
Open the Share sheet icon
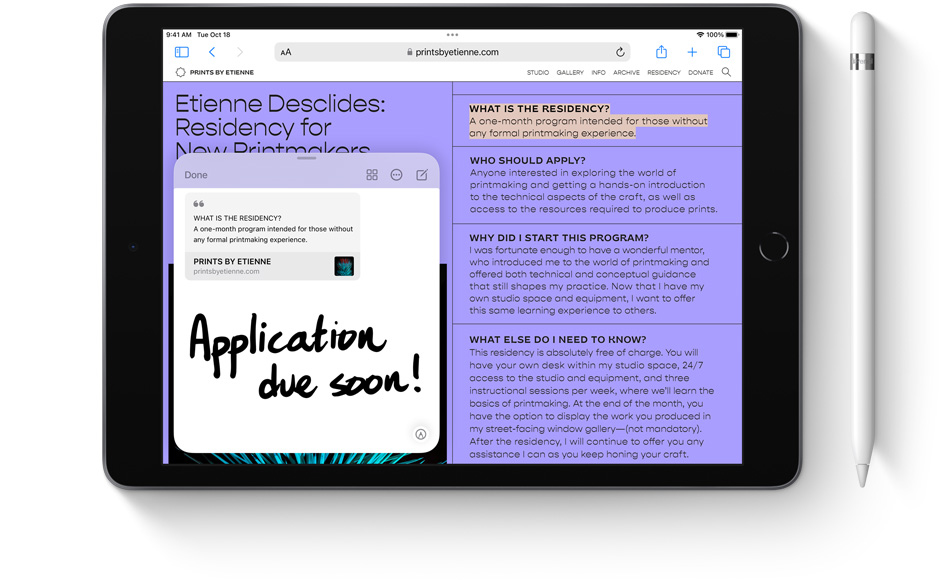coord(661,52)
